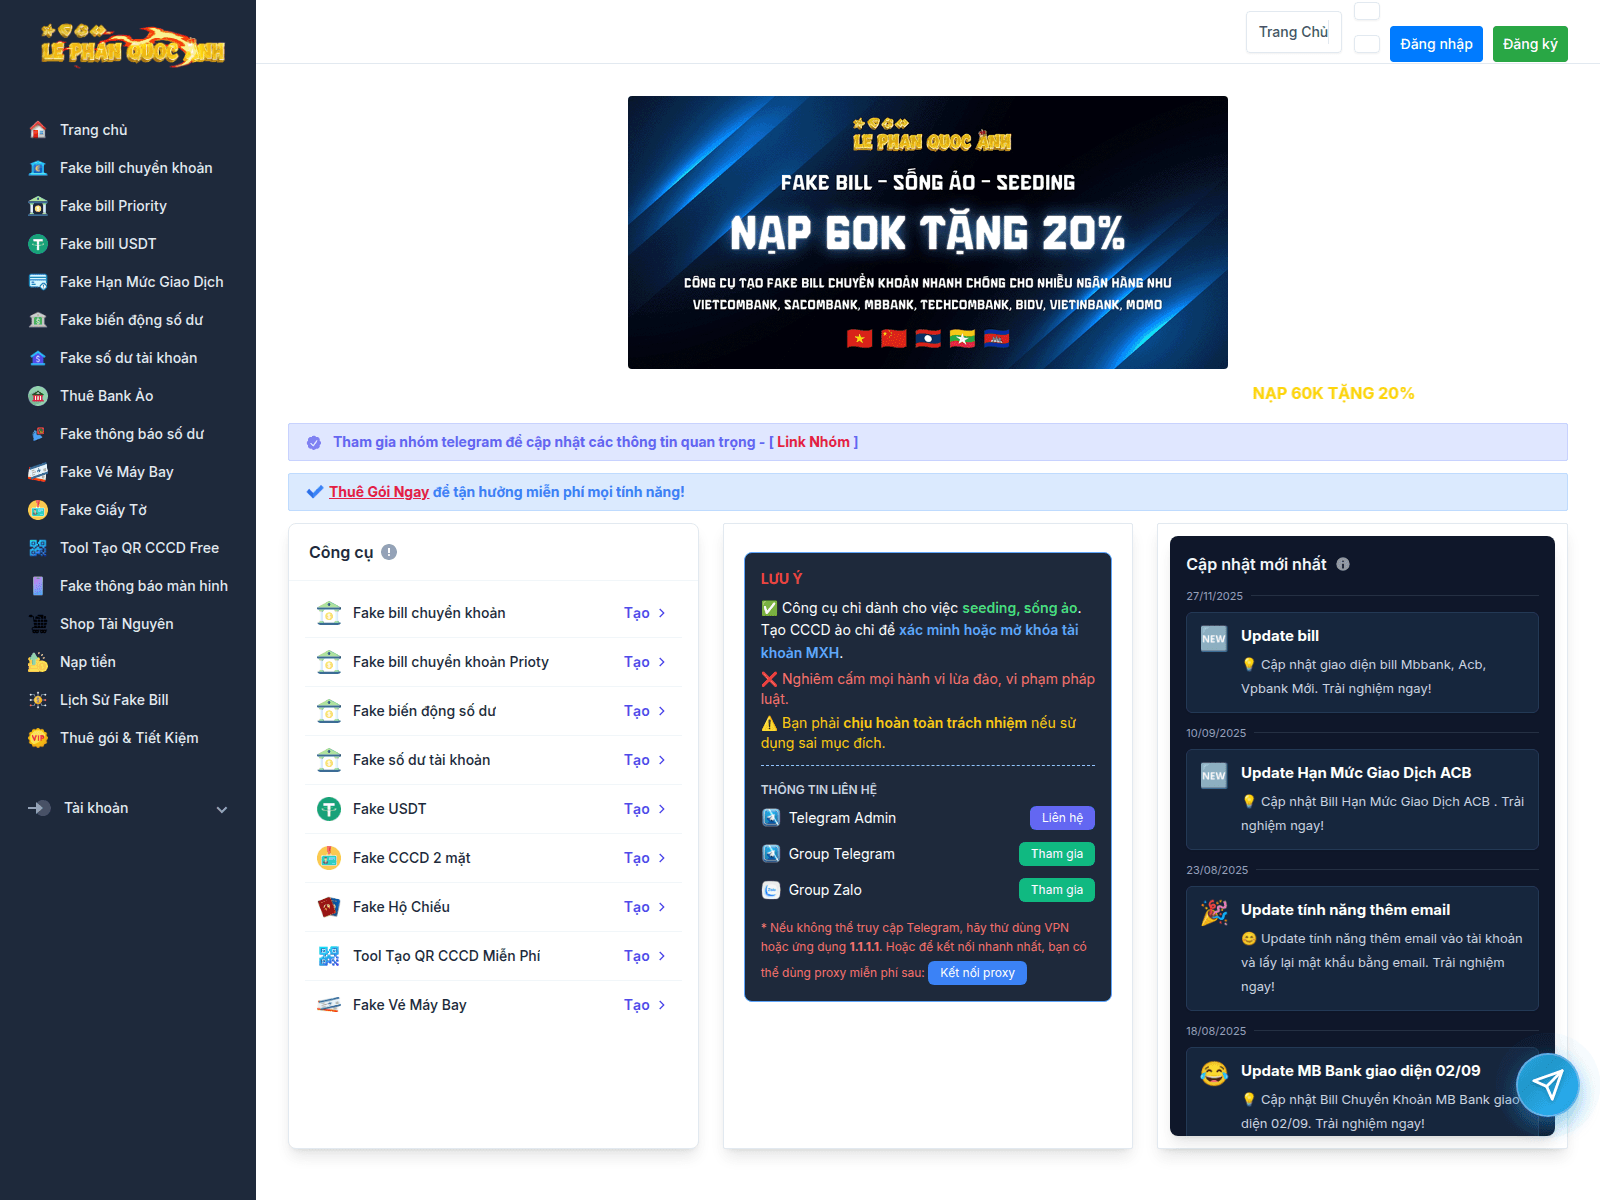Click the info icon beside Cập nhật mới nhất

1343,564
